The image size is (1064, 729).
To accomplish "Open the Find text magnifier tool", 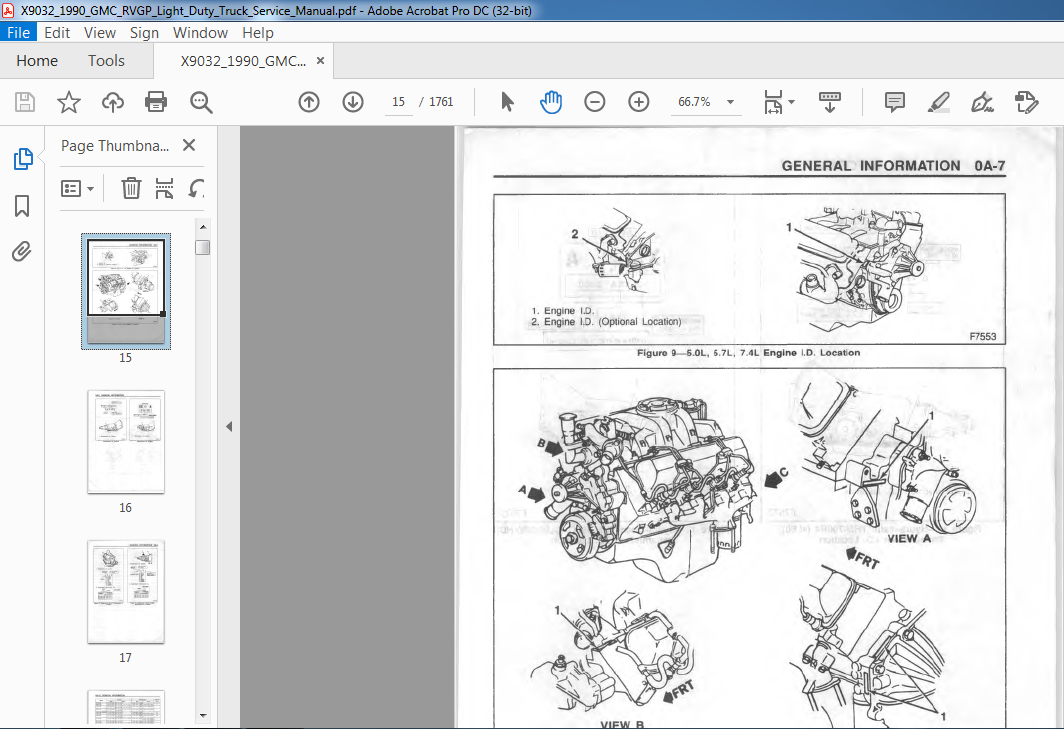I will 201,102.
